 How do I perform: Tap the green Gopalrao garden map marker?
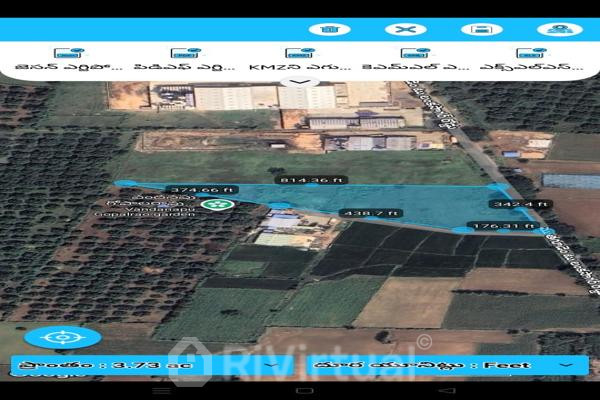point(213,205)
